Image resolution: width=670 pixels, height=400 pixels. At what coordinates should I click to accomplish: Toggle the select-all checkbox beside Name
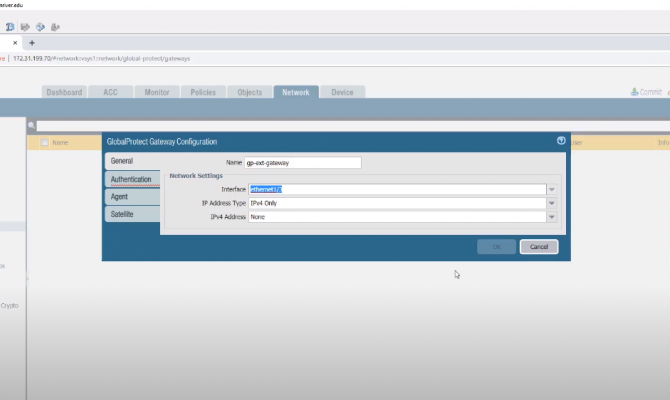click(44, 142)
